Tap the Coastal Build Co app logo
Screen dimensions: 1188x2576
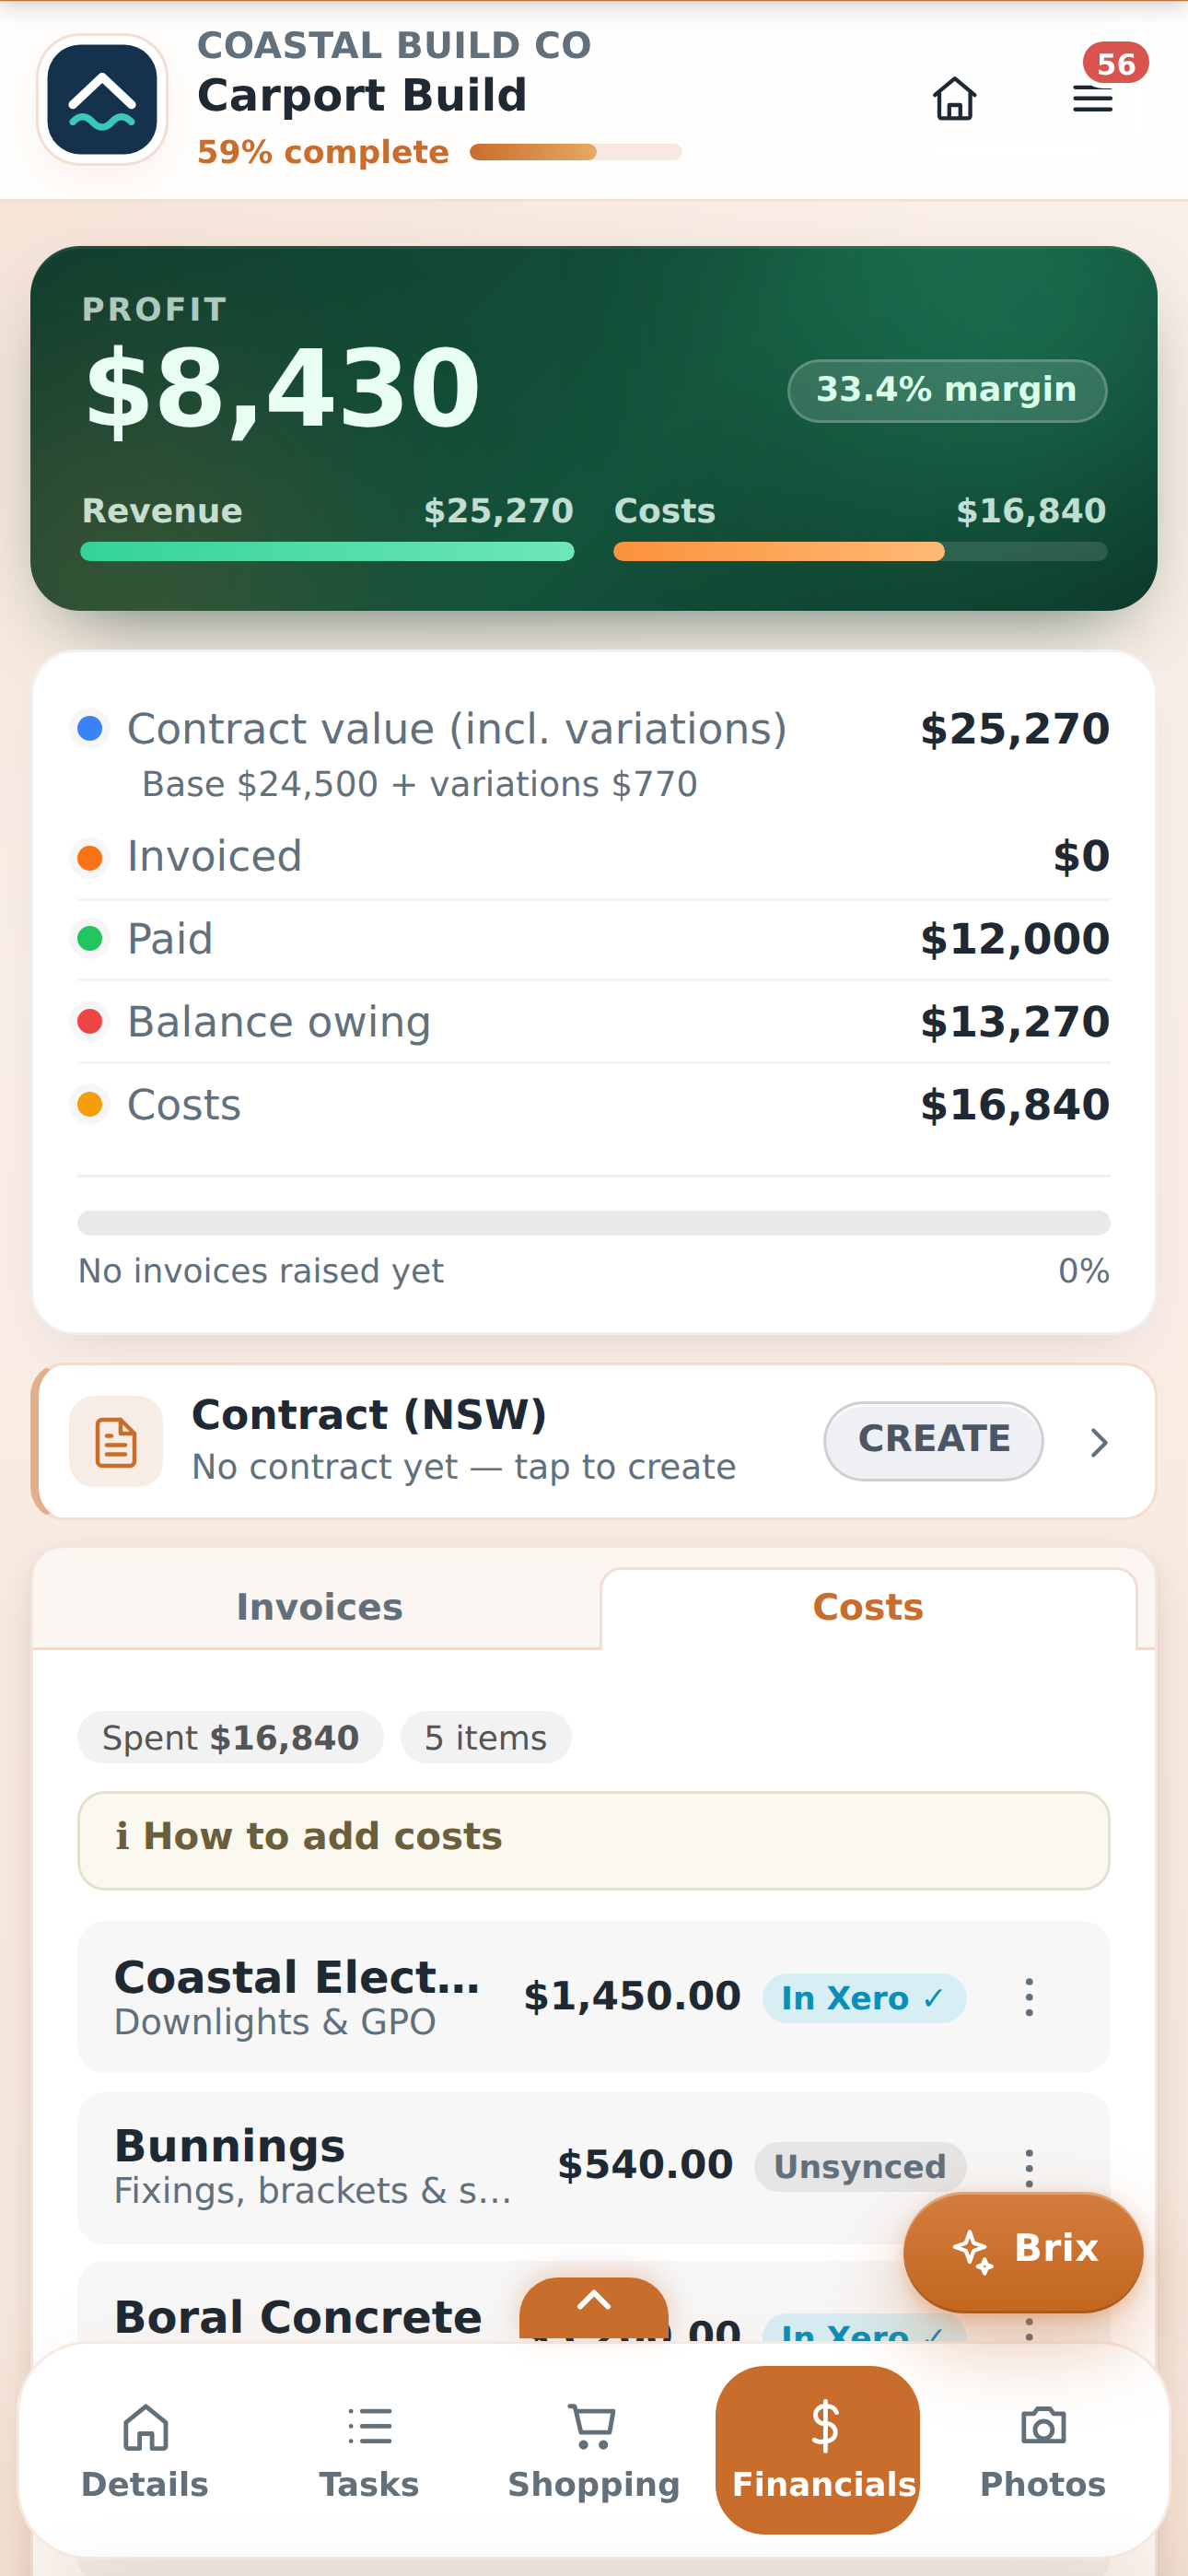coord(102,99)
